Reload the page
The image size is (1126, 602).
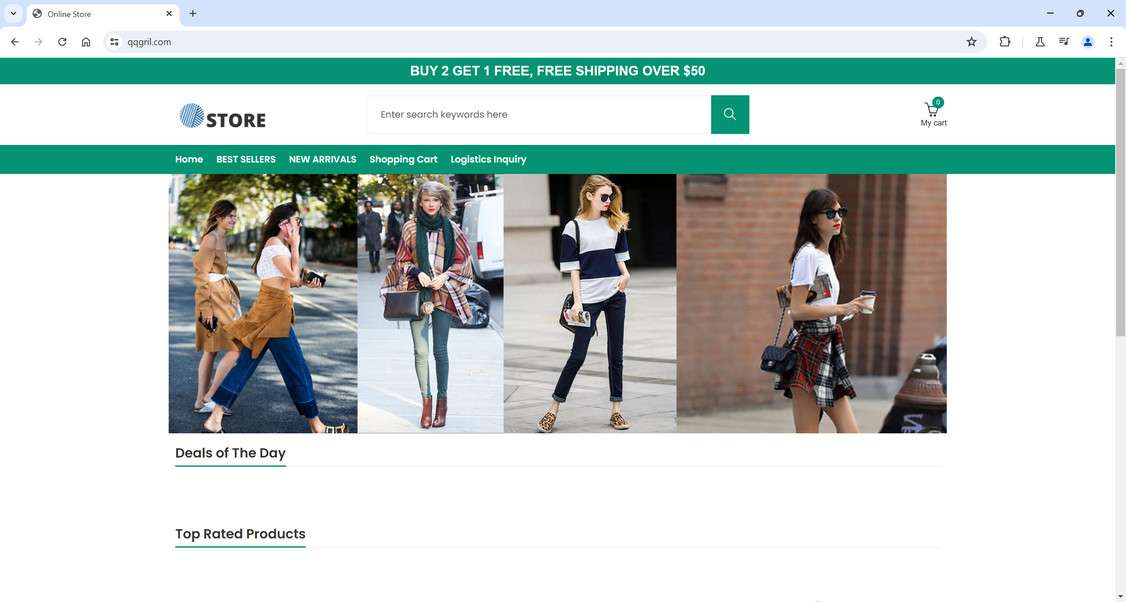click(62, 42)
